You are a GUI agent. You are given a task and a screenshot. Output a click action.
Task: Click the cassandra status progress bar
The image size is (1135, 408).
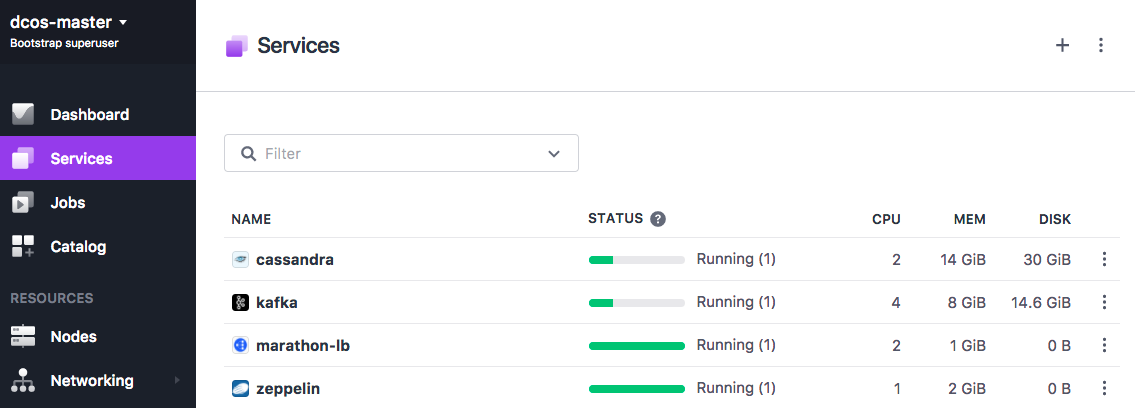click(637, 260)
